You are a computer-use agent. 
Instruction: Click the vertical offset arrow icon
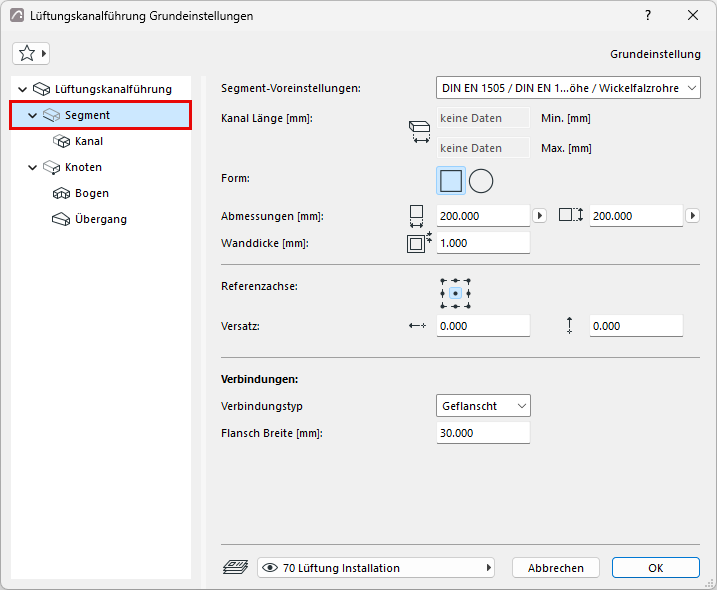569,325
